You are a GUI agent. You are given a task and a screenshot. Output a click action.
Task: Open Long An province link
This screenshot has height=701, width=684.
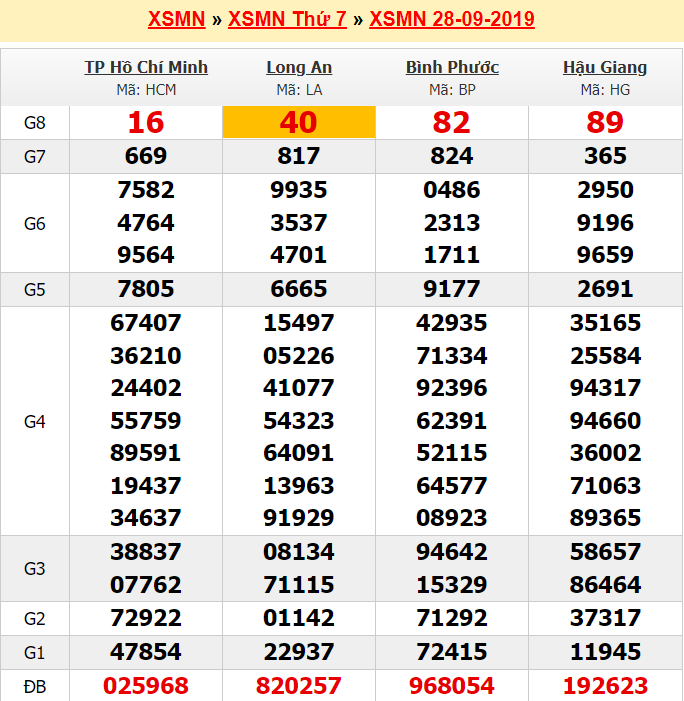[x=299, y=67]
